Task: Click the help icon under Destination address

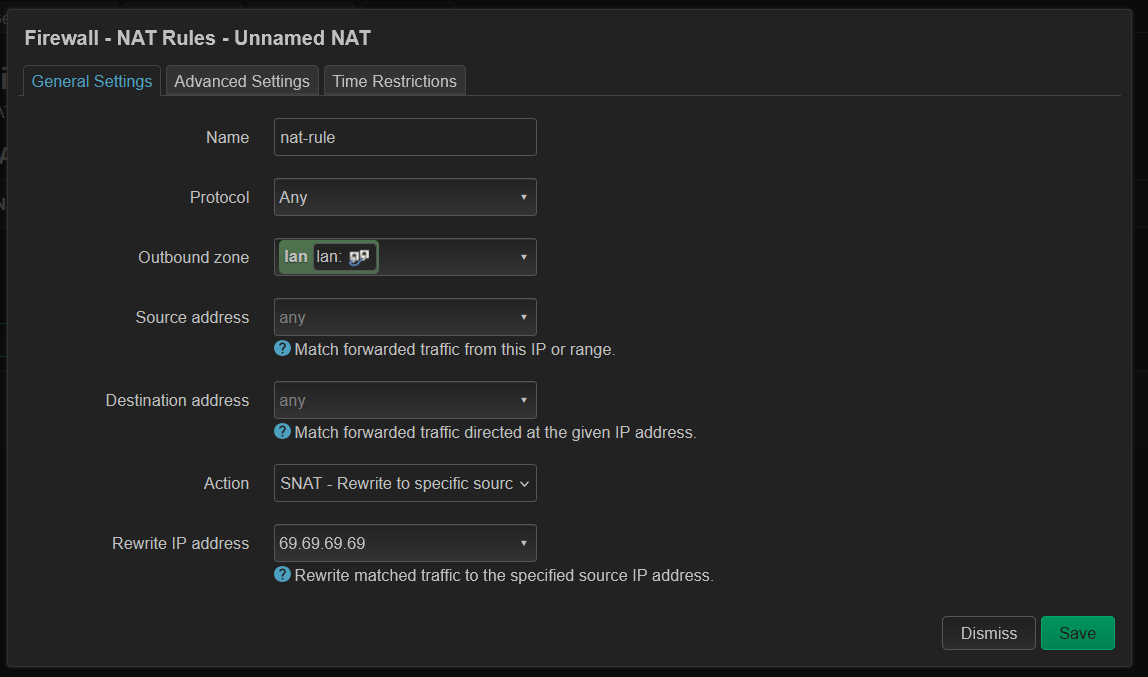Action: point(282,432)
